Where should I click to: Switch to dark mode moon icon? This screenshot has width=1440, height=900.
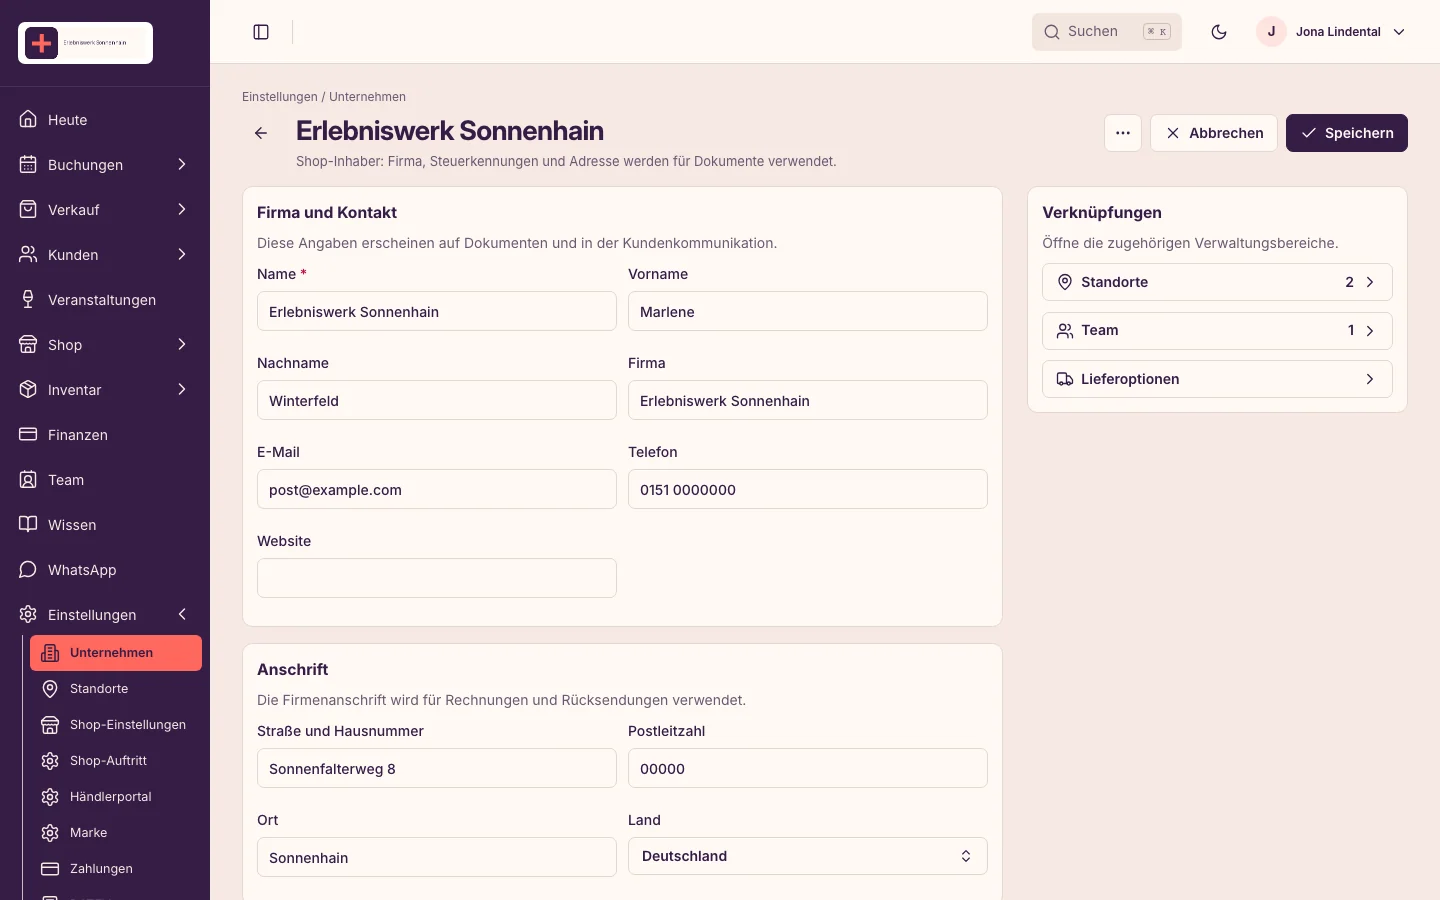(x=1219, y=32)
